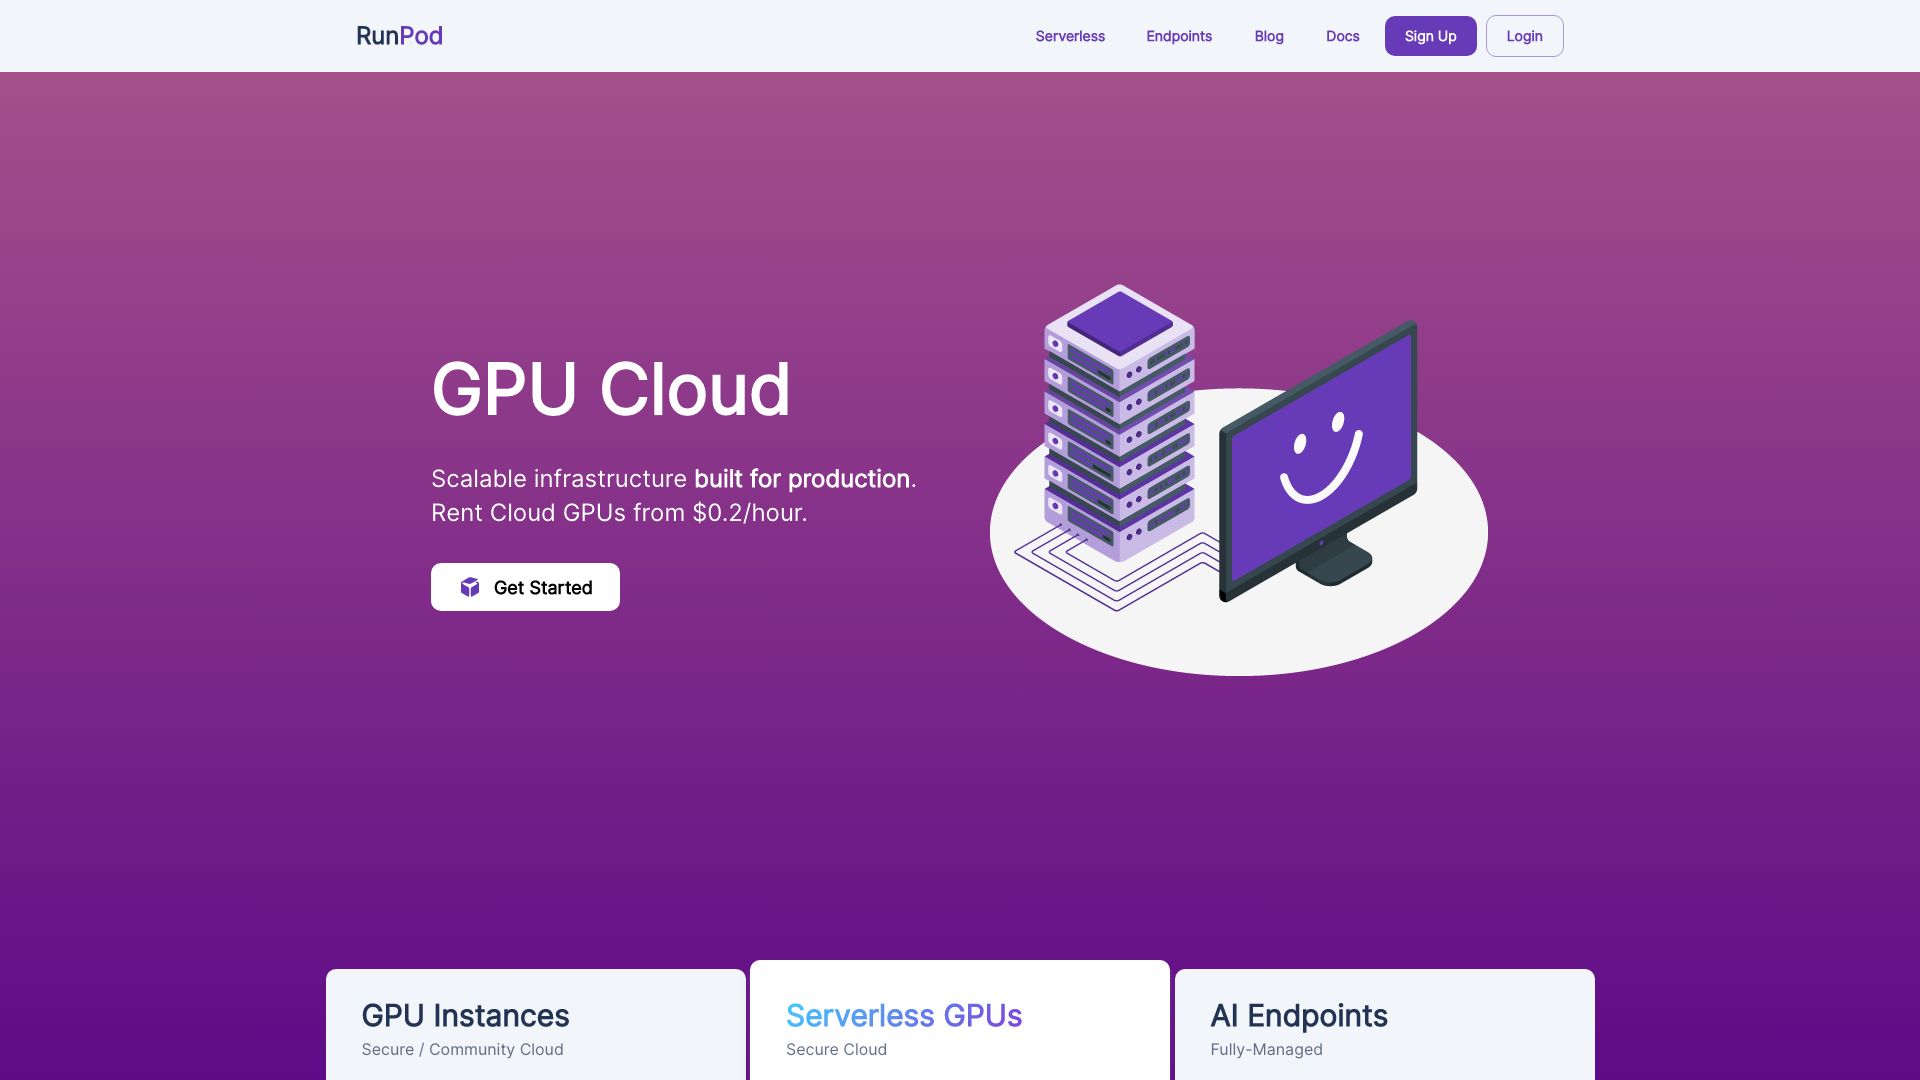Click the RunPod logo
Screen dimensions: 1920x1080
coord(399,36)
